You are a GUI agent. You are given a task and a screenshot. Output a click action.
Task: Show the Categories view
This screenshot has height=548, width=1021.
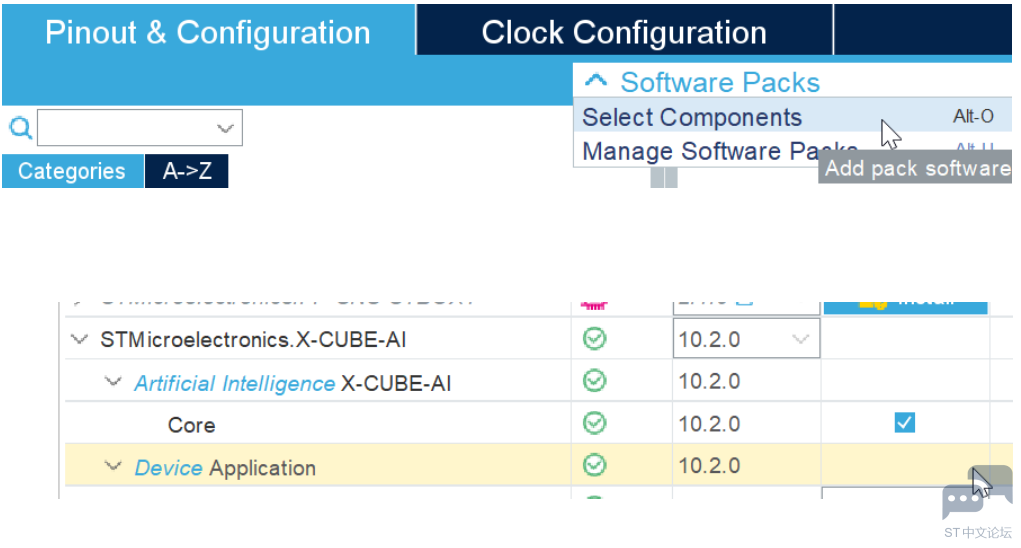[x=72, y=171]
